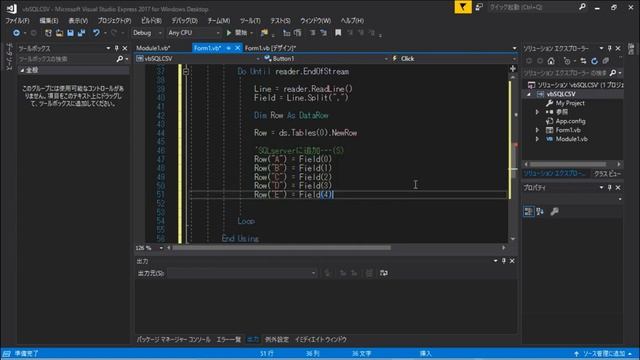
Task: Expand the 参照 references node
Action: click(537, 112)
